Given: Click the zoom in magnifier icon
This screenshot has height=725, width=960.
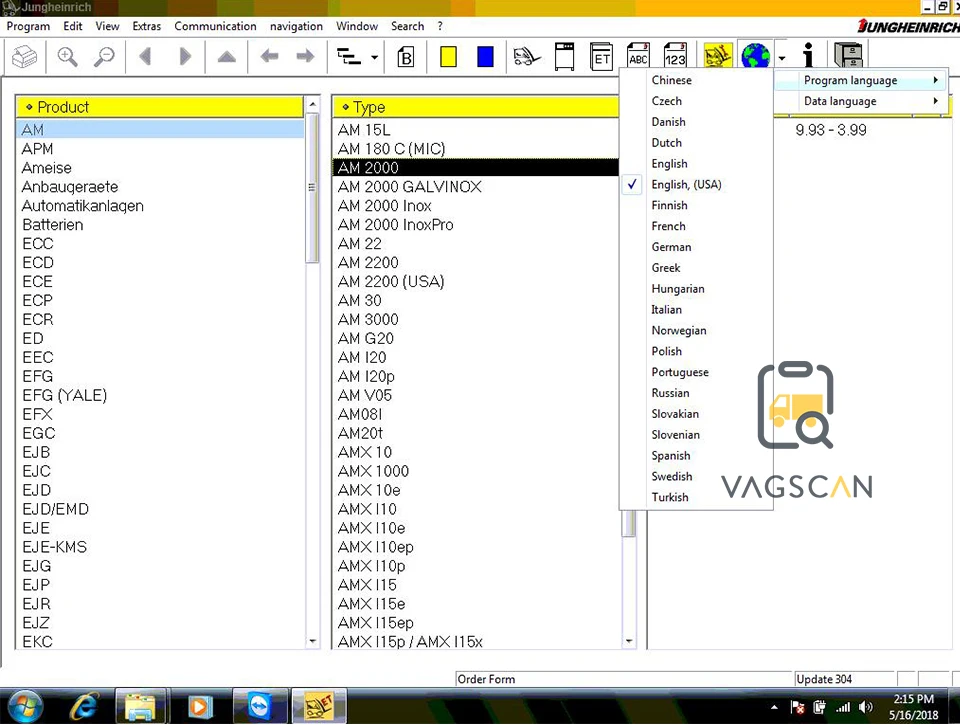Looking at the screenshot, I should pos(67,57).
